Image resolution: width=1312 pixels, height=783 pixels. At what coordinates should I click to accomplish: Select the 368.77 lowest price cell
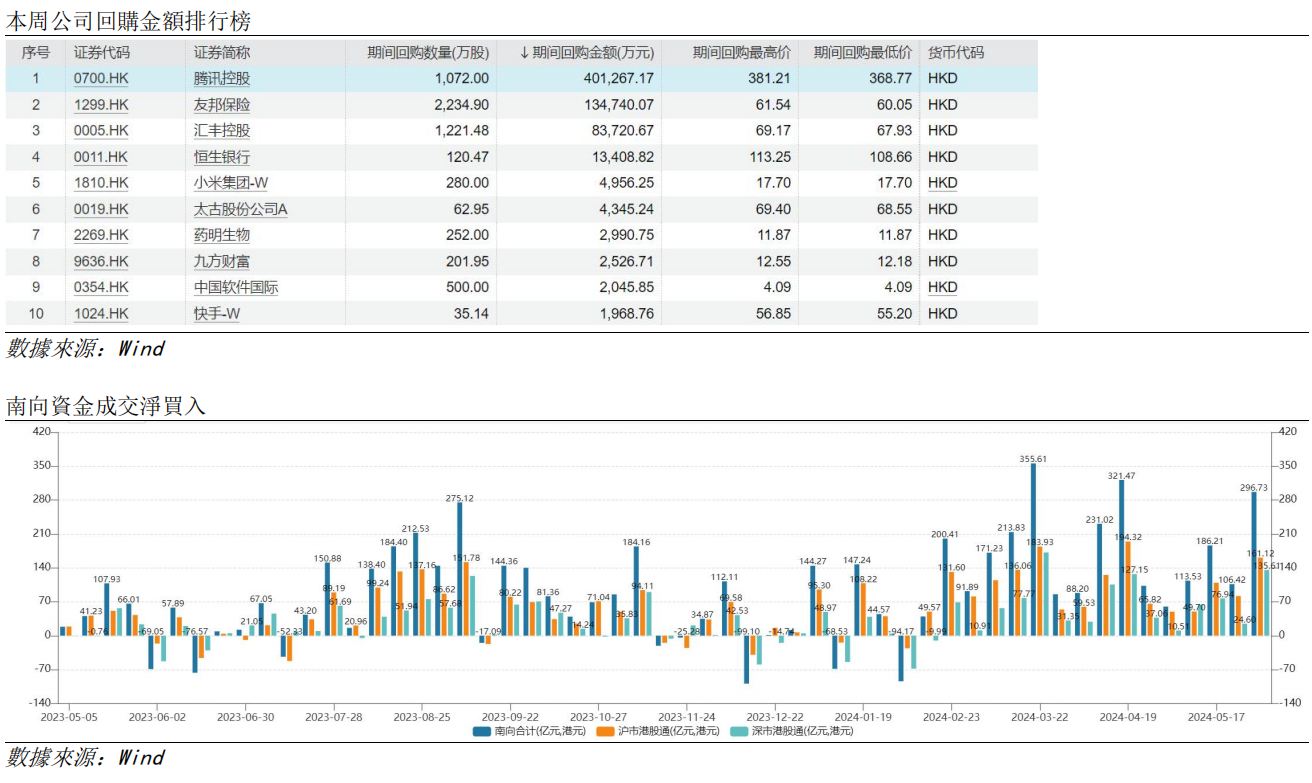[x=889, y=78]
